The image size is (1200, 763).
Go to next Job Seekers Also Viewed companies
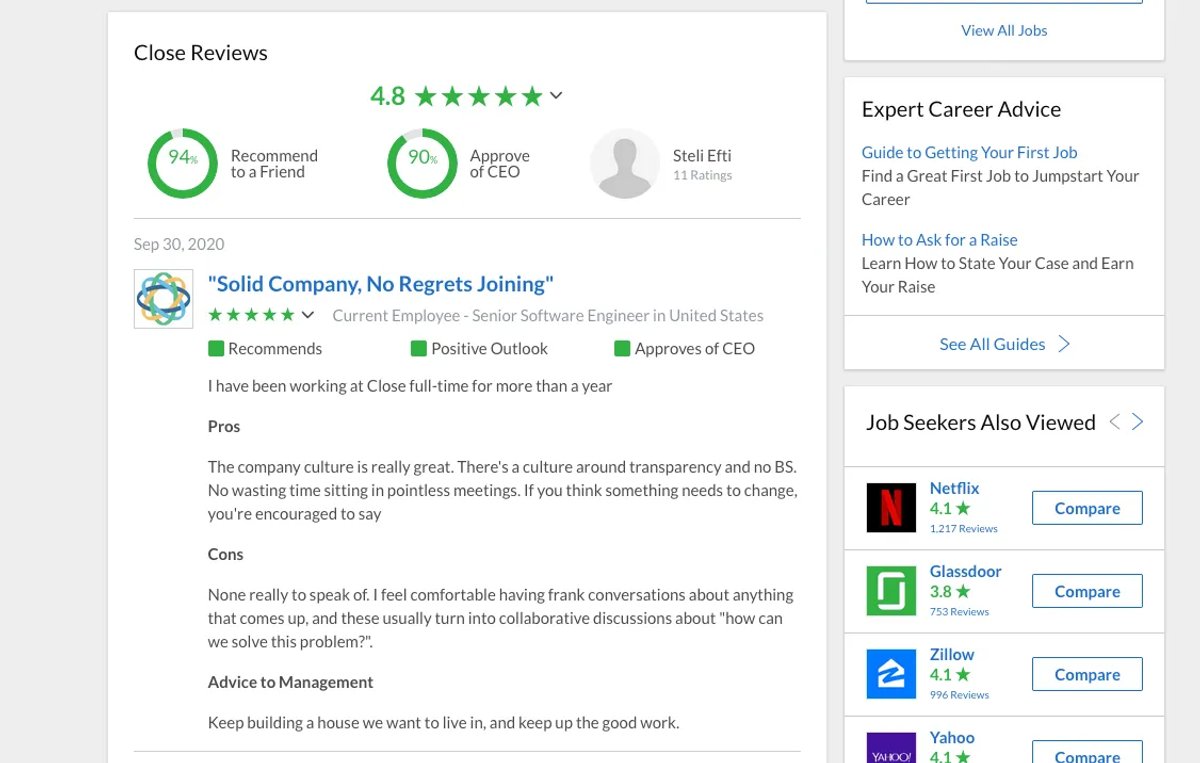1137,422
